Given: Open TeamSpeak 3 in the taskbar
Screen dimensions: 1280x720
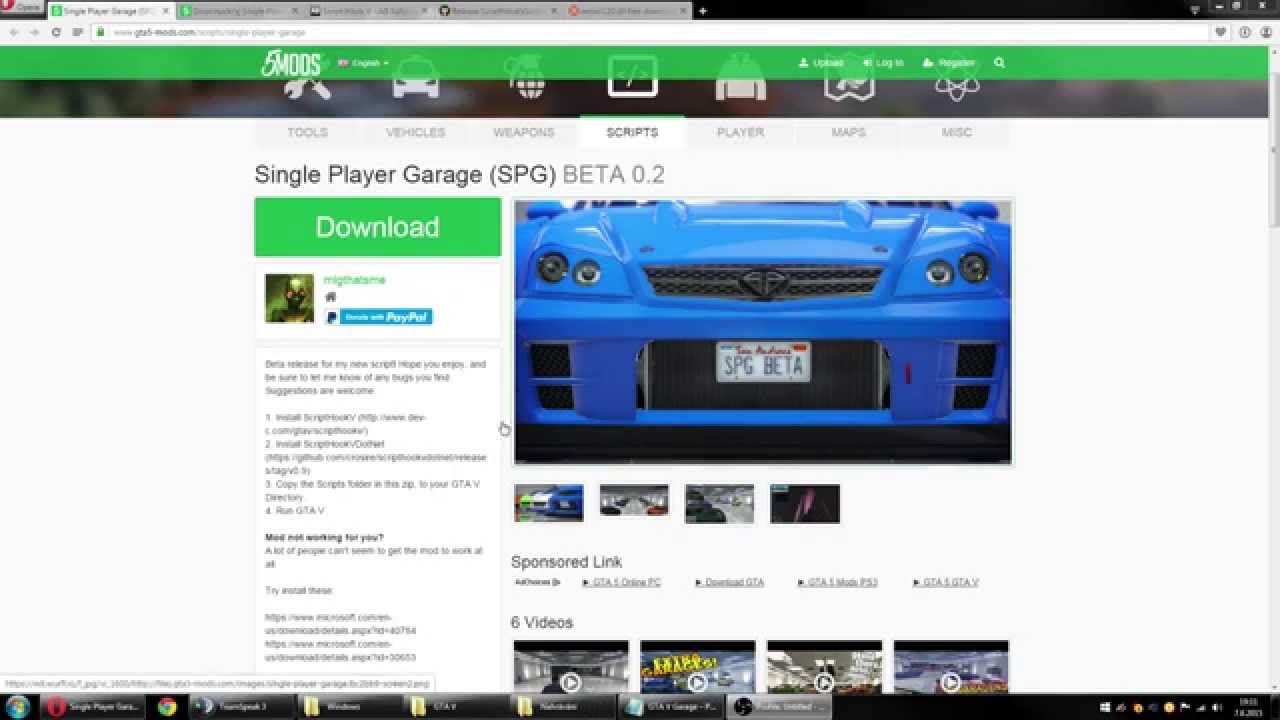Looking at the screenshot, I should 241,706.
